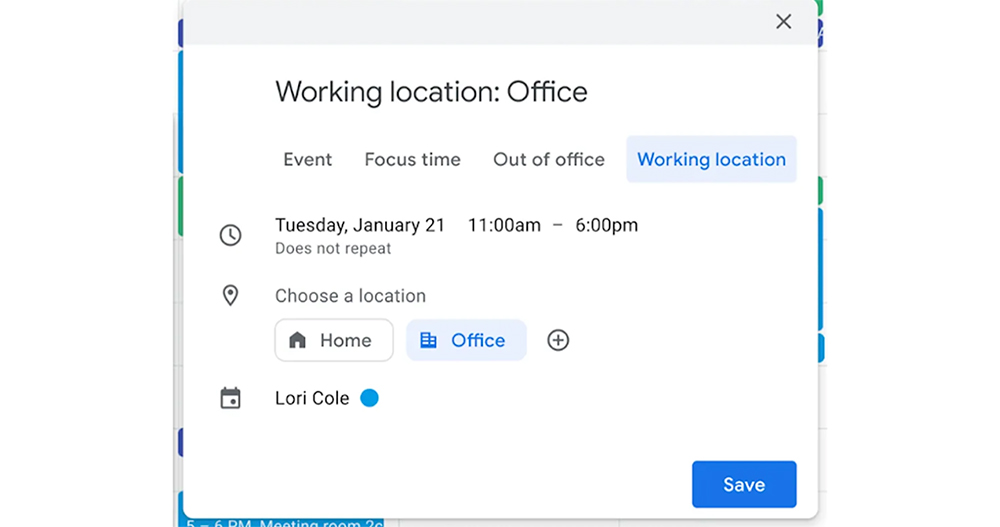The height and width of the screenshot is (527, 1000).
Task: Change the 11:00am start time
Action: tap(504, 225)
